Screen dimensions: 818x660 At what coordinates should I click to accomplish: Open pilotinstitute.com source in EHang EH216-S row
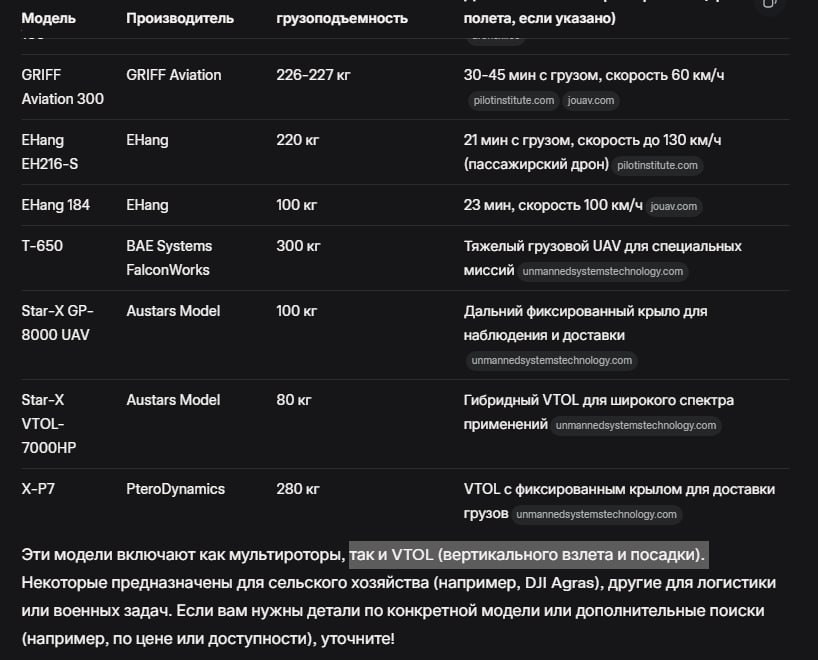click(x=657, y=165)
